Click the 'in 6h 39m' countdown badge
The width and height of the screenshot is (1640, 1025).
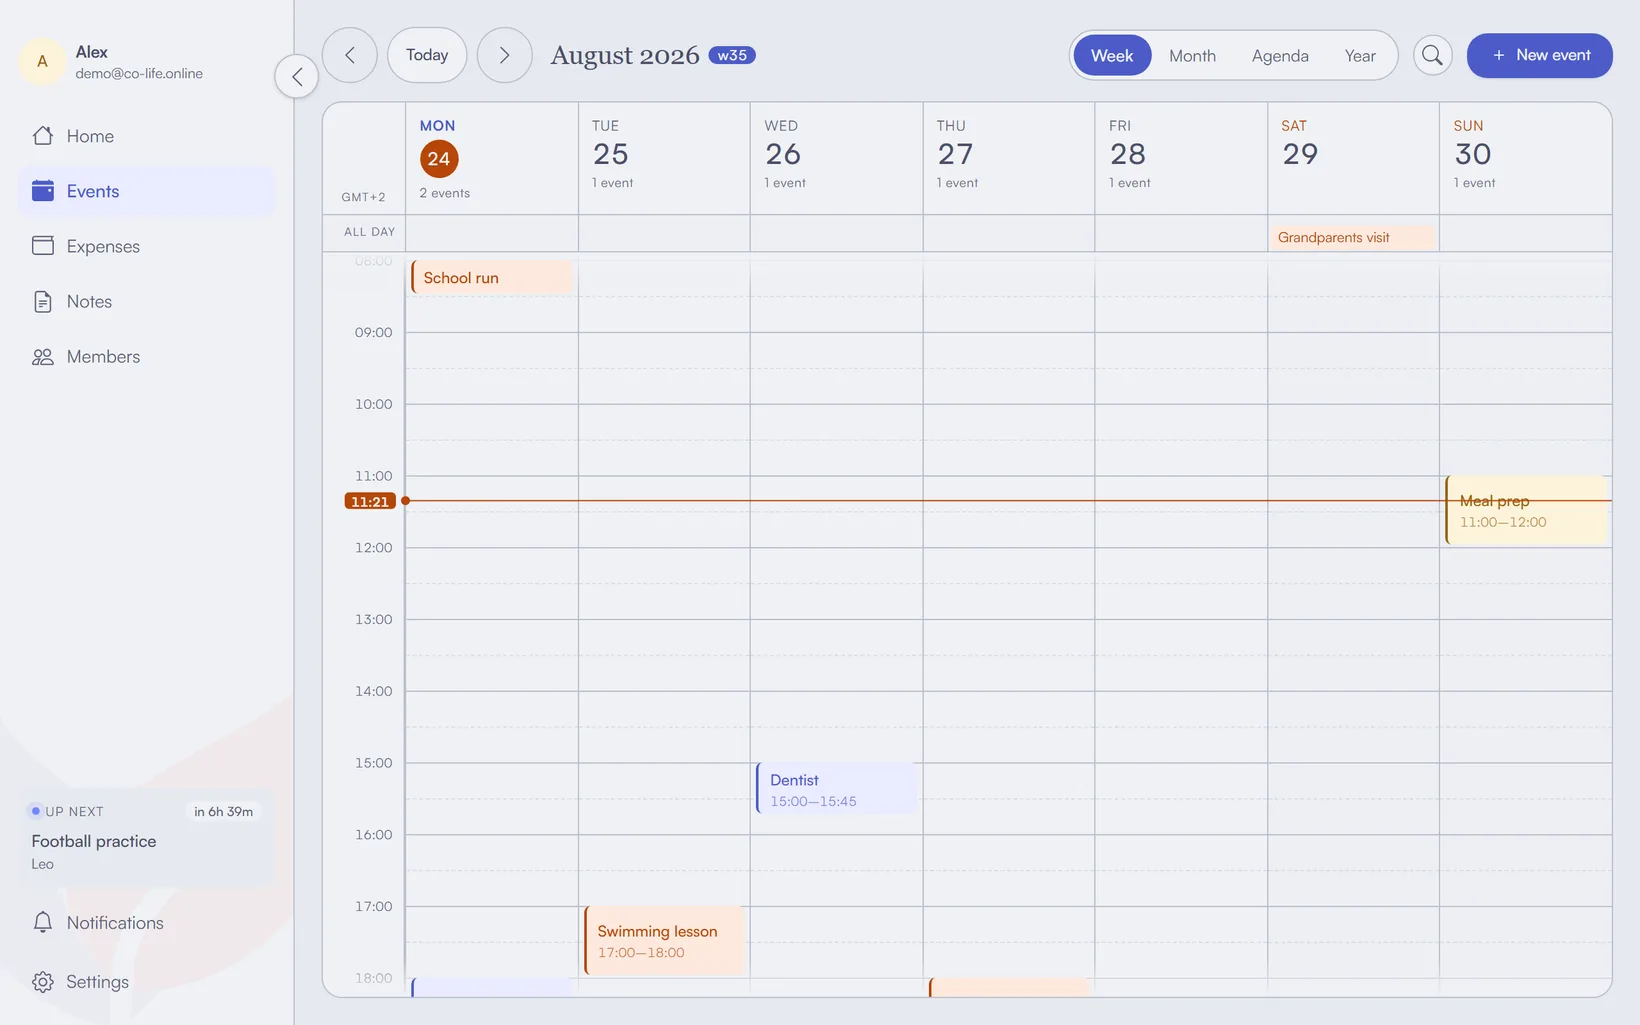pos(223,811)
